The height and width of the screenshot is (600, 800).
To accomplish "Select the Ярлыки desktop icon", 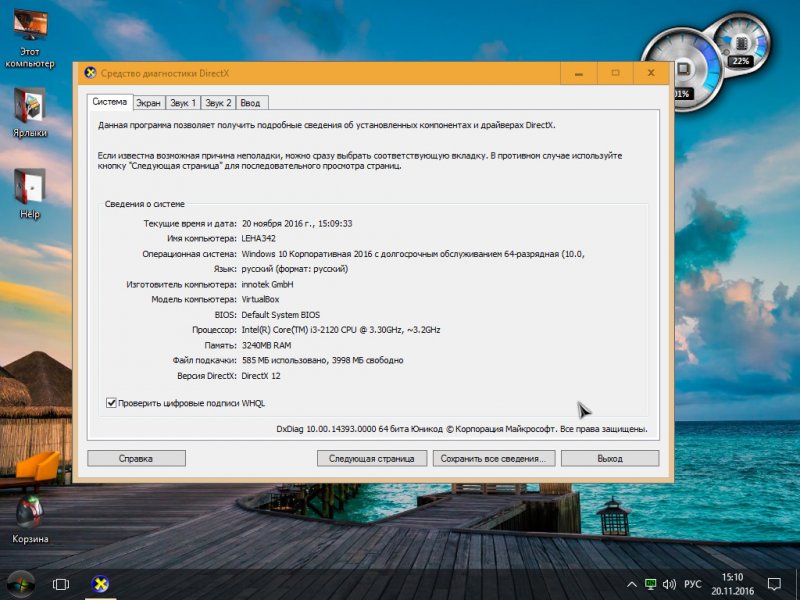I will [30, 113].
